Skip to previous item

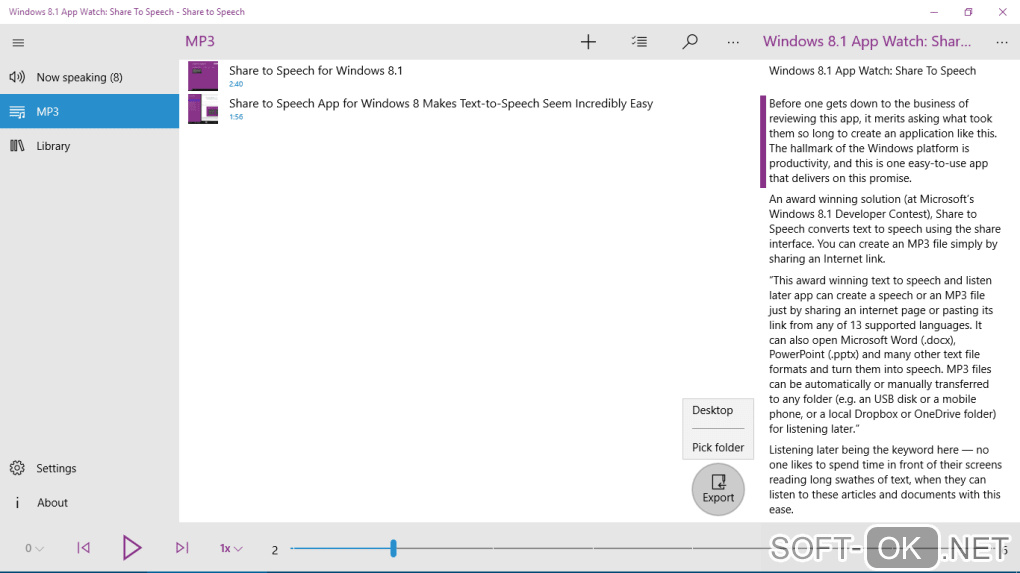pyautogui.click(x=83, y=548)
